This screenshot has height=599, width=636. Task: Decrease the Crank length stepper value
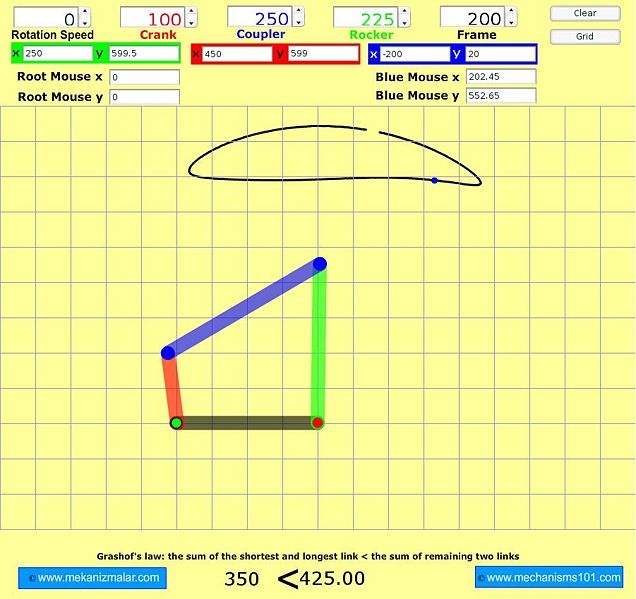(x=191, y=22)
